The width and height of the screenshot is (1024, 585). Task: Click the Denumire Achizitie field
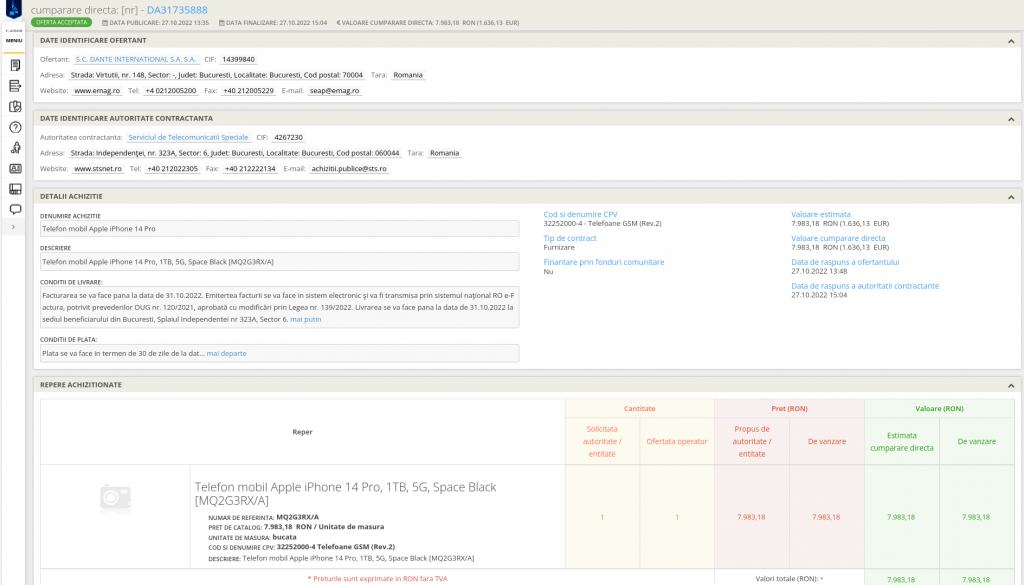pos(280,229)
